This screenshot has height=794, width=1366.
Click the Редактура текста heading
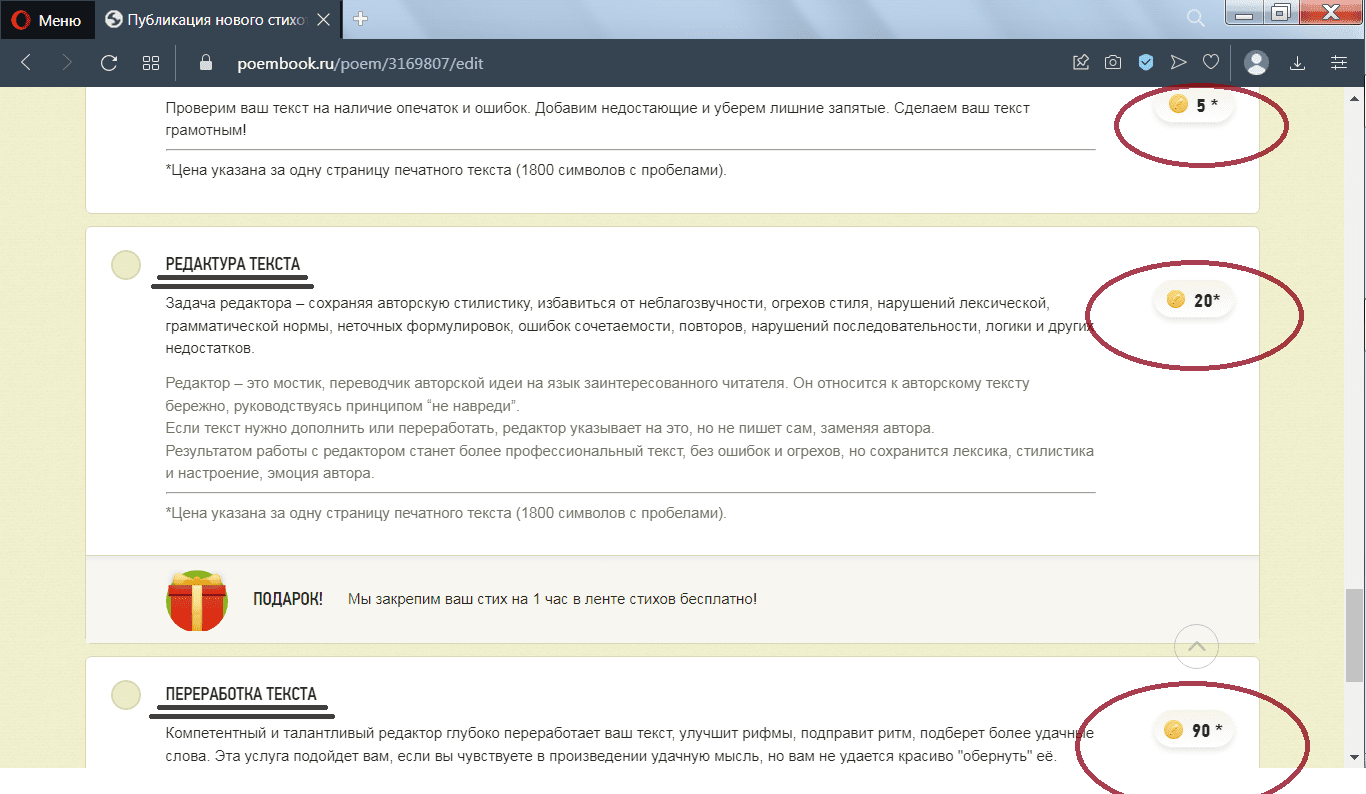tap(232, 264)
